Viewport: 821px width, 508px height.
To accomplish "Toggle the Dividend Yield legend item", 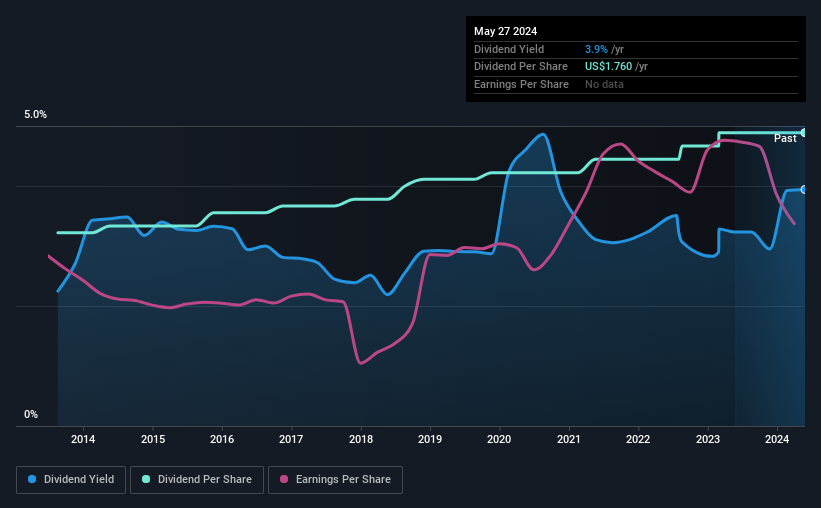I will 70,480.
